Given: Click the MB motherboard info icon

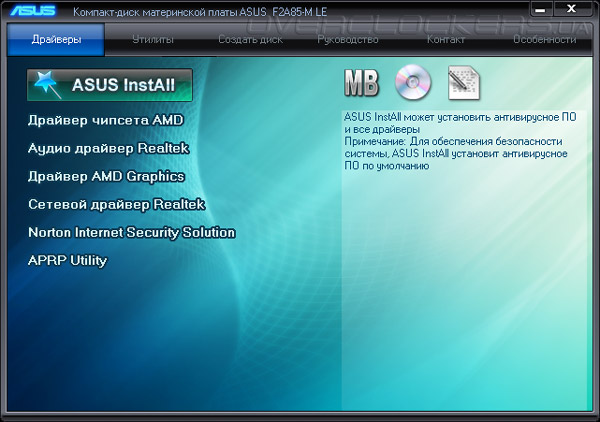Looking at the screenshot, I should (361, 83).
